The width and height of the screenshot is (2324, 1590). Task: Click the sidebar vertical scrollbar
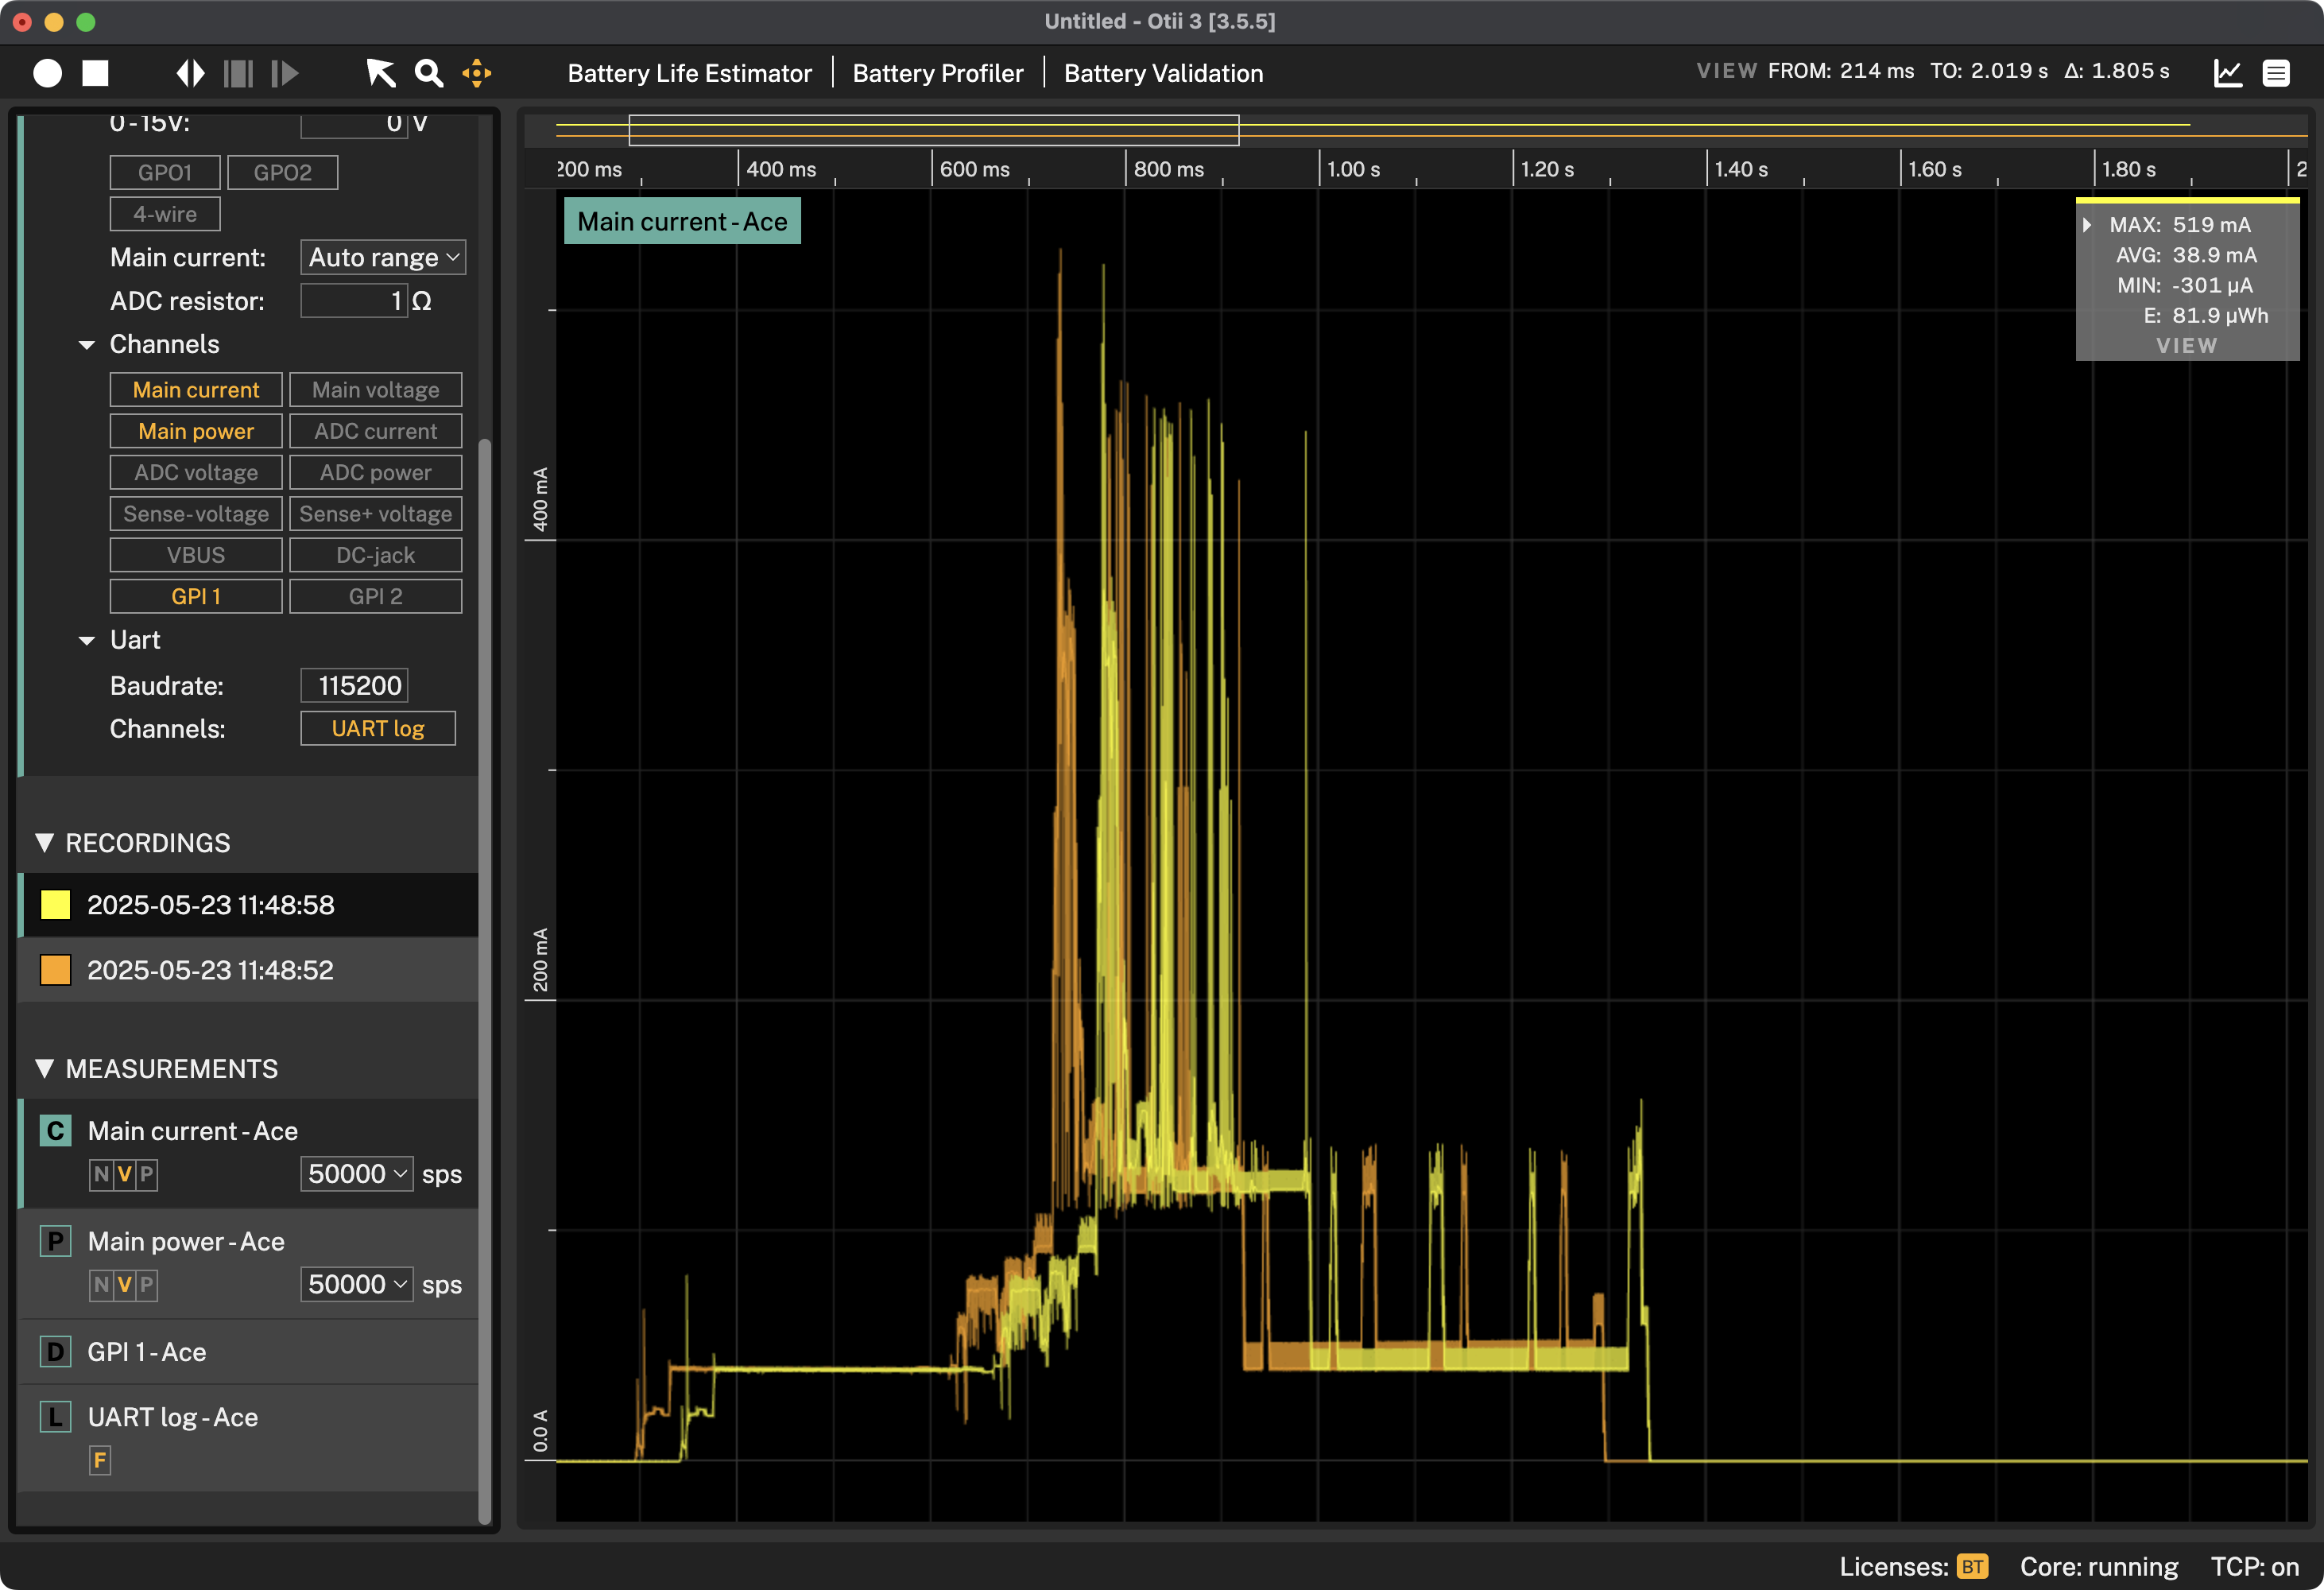[485, 980]
